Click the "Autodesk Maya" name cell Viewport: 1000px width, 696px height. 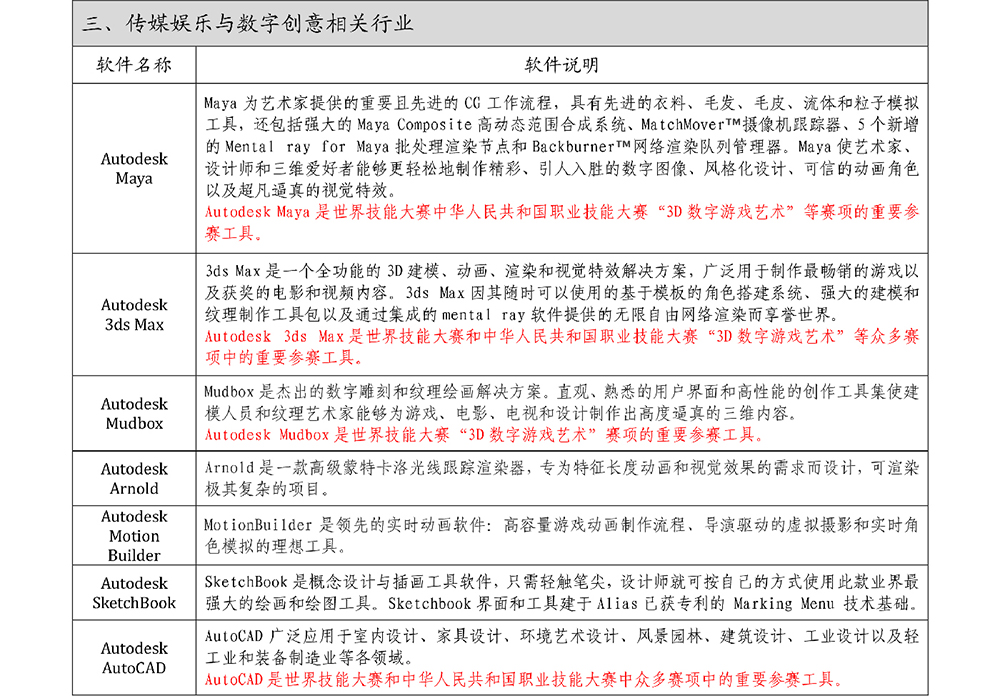pyautogui.click(x=134, y=168)
